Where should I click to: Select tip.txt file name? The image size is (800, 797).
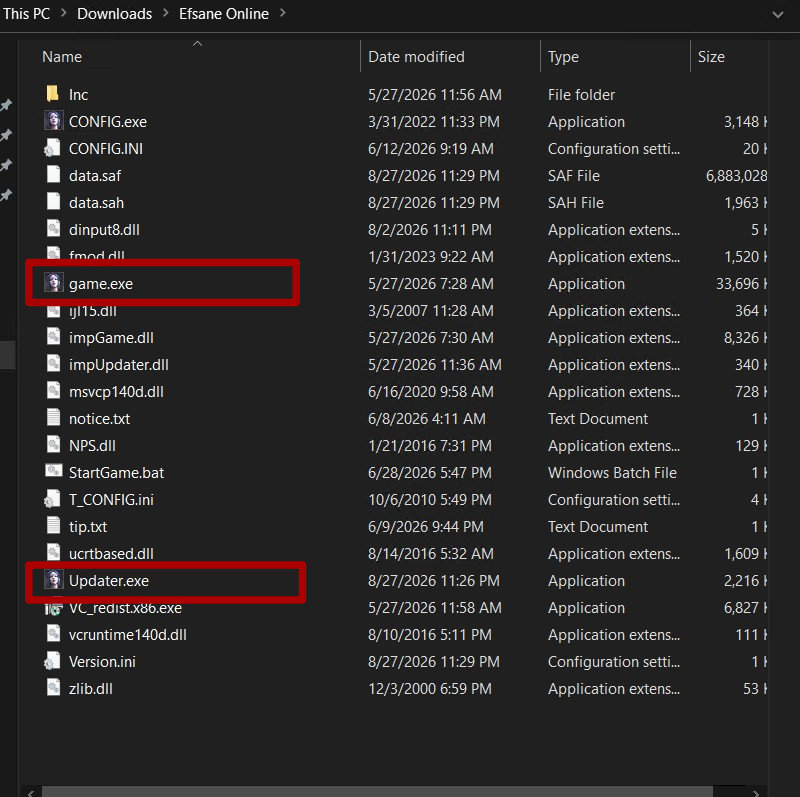(88, 527)
